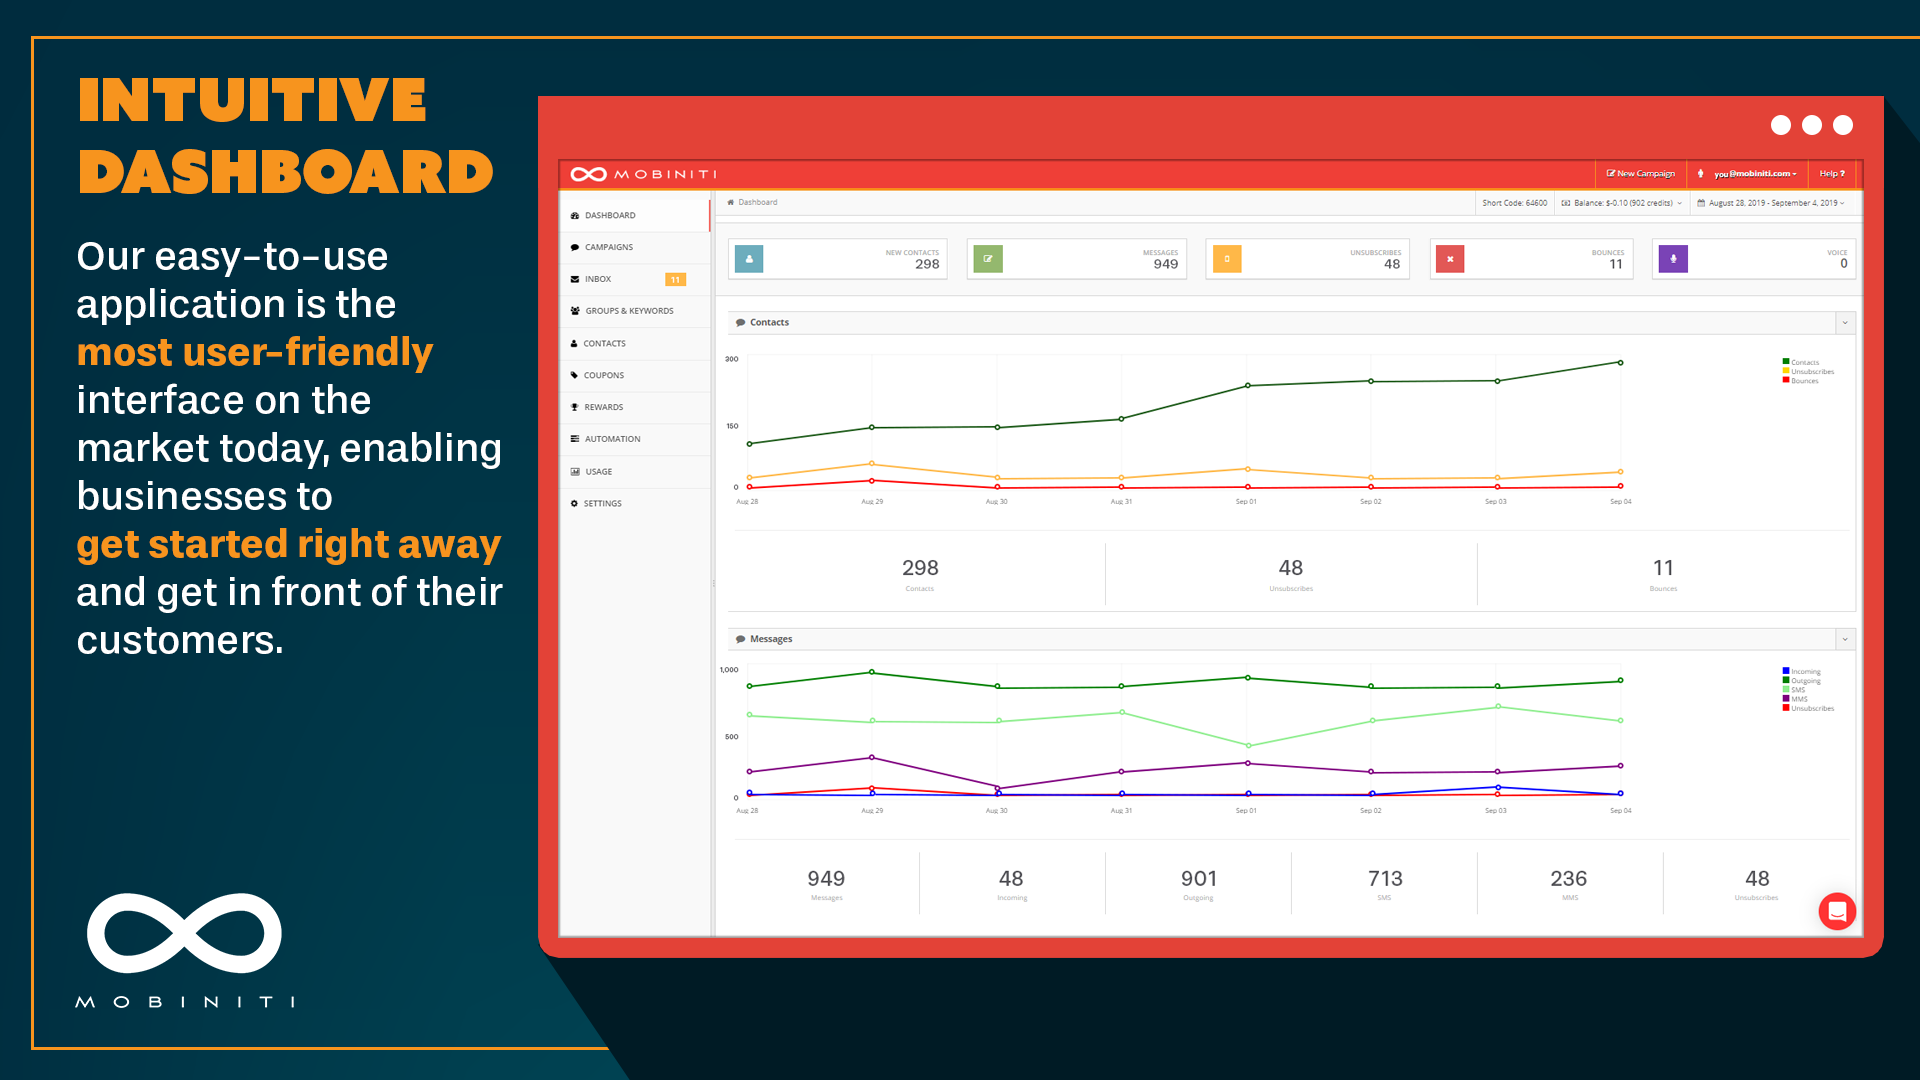1920x1080 pixels.
Task: Open Automation in the sidebar
Action: (x=612, y=439)
